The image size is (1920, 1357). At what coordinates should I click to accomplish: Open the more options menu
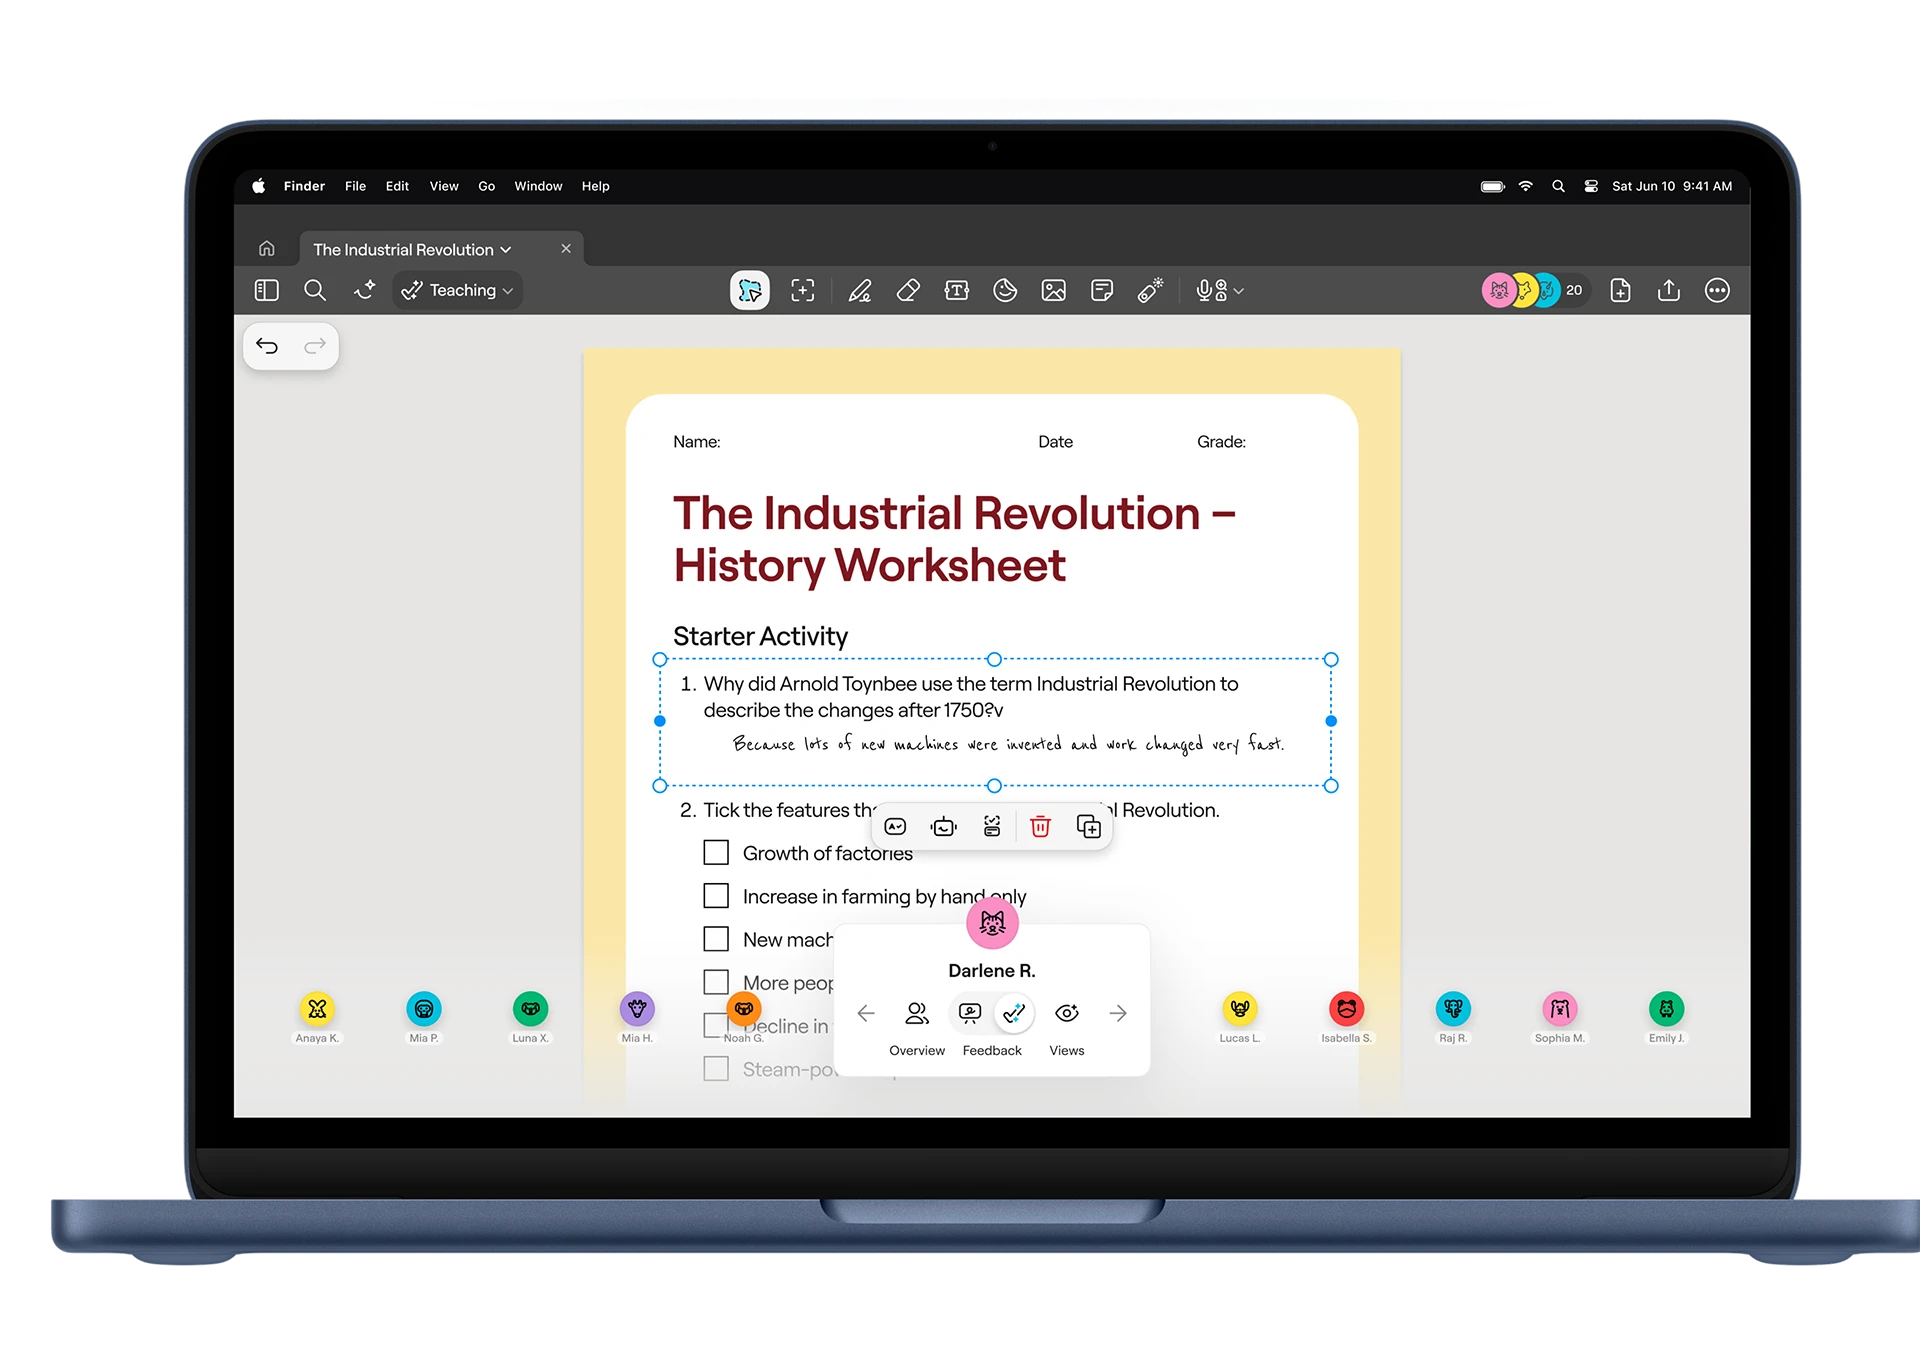pos(1717,290)
